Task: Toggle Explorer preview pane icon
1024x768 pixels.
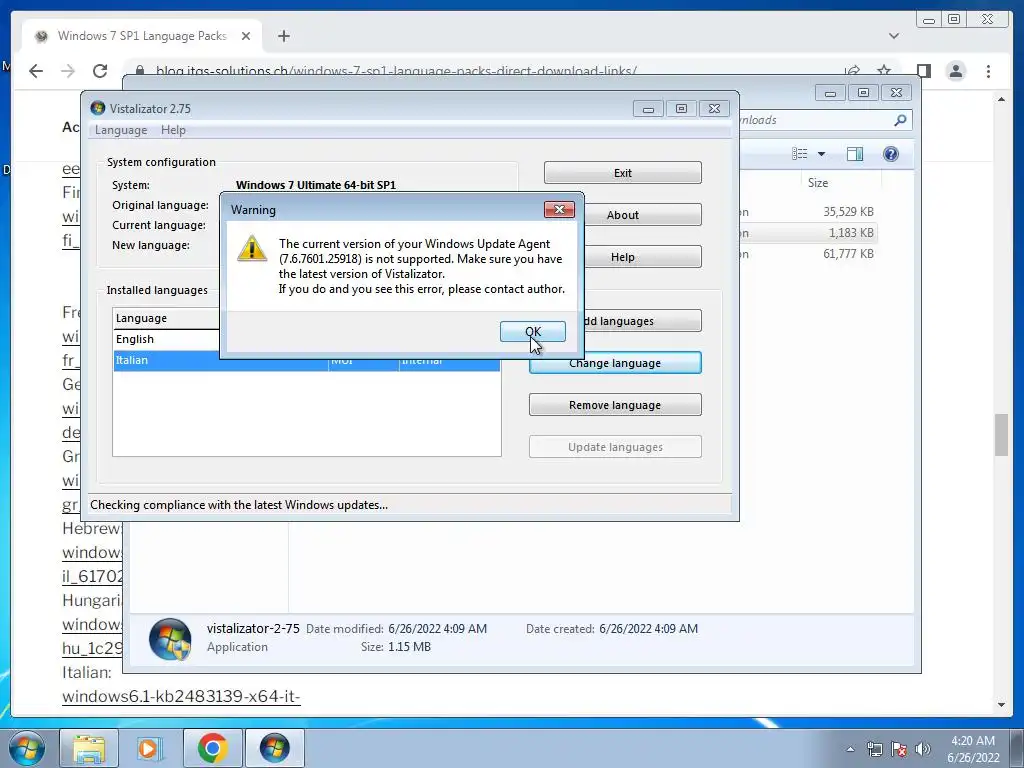Action: pyautogui.click(x=854, y=153)
